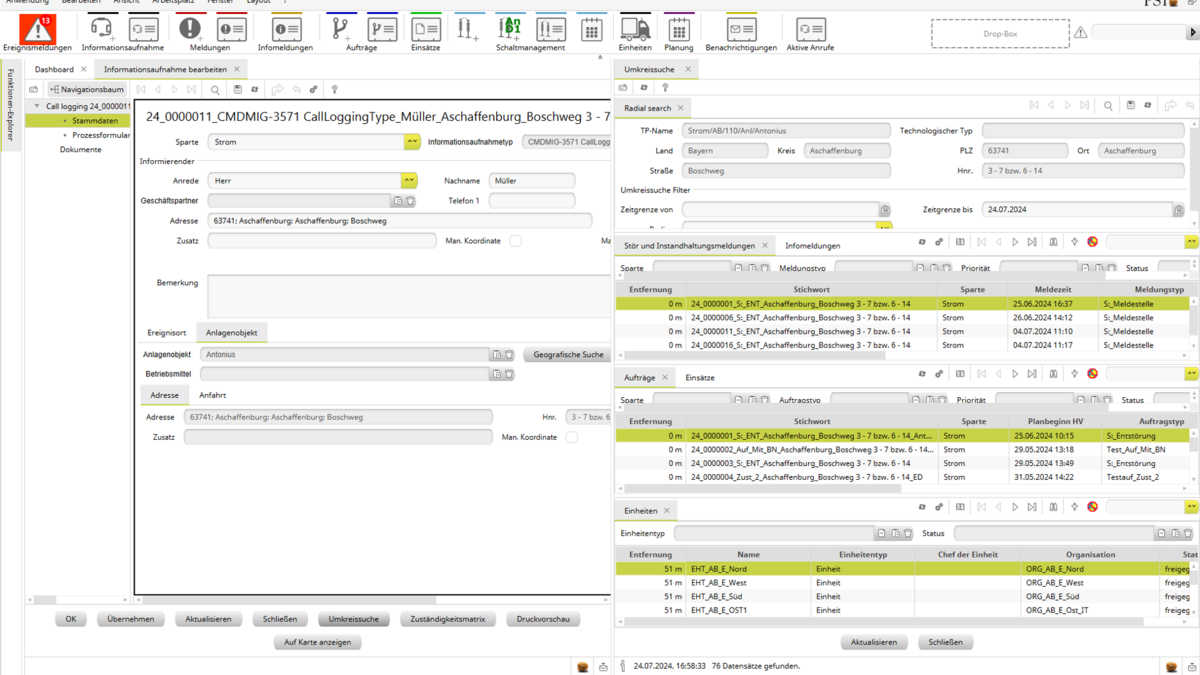Collapse the Call logging tree node

click(37, 106)
